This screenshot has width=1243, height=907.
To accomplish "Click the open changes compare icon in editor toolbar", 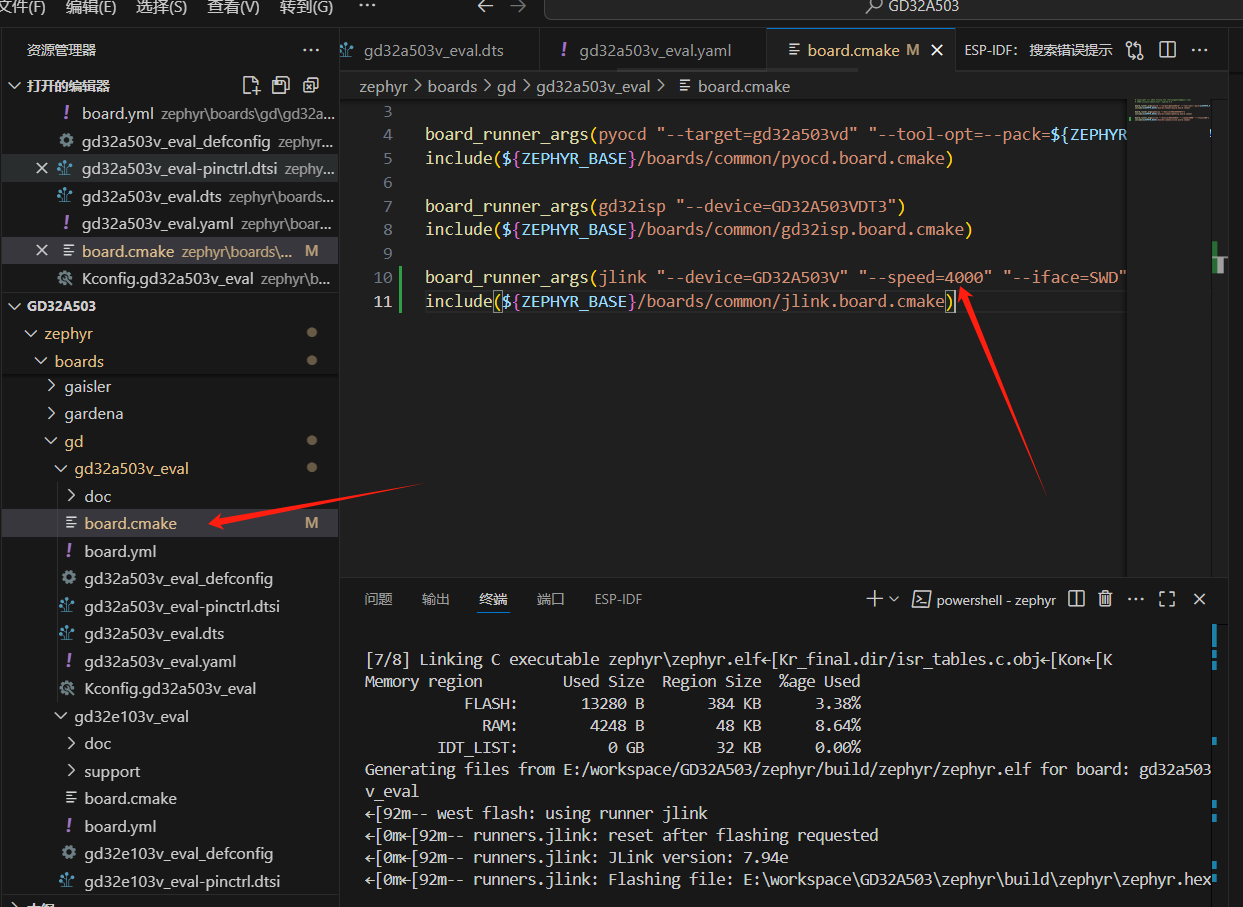I will click(1134, 50).
